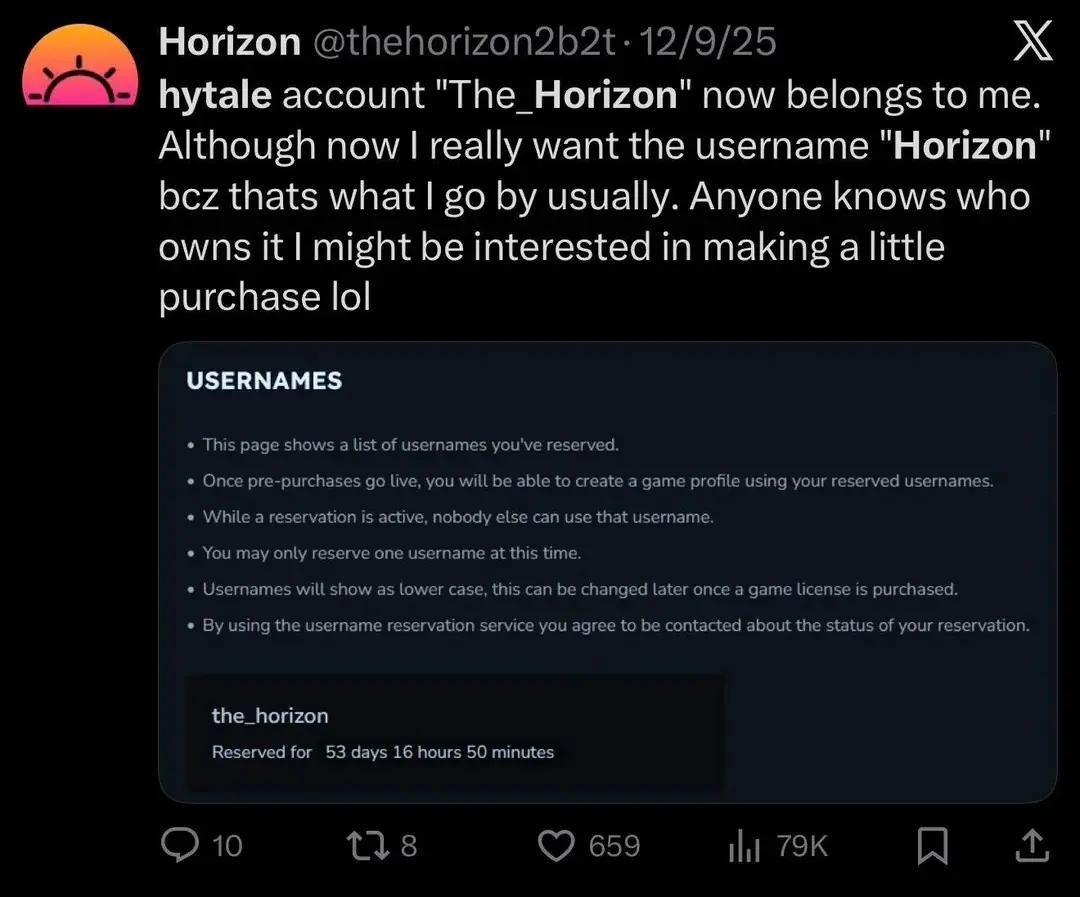
Task: Click the 79K views count
Action: pos(802,846)
